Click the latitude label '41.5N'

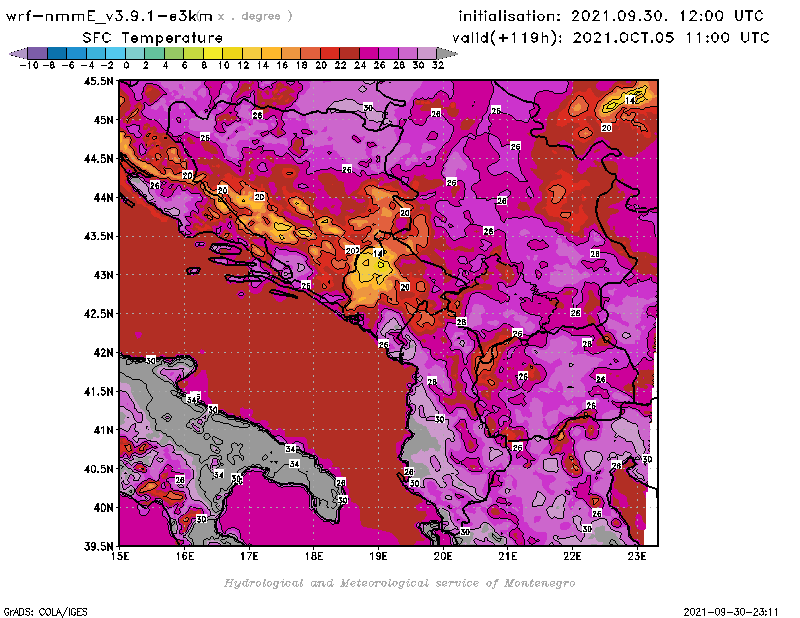click(98, 391)
